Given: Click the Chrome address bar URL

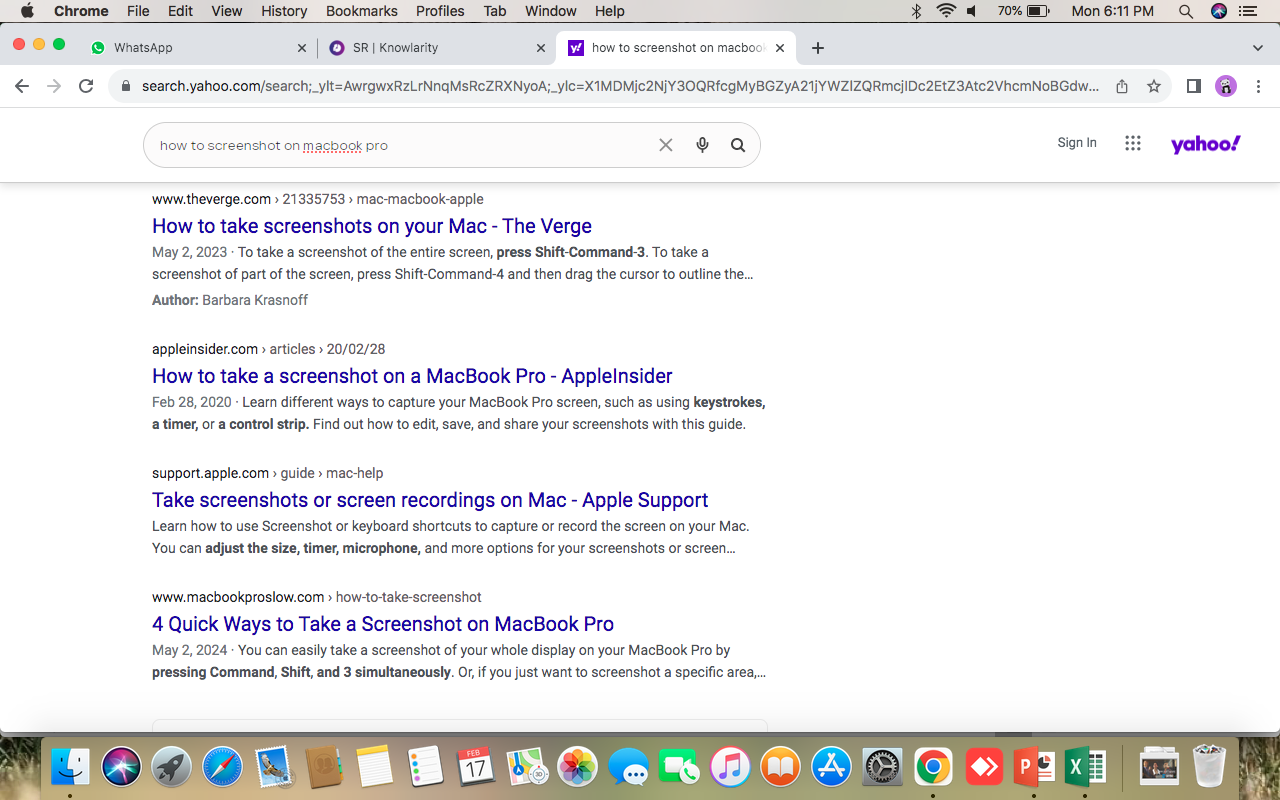Looking at the screenshot, I should click(x=620, y=86).
